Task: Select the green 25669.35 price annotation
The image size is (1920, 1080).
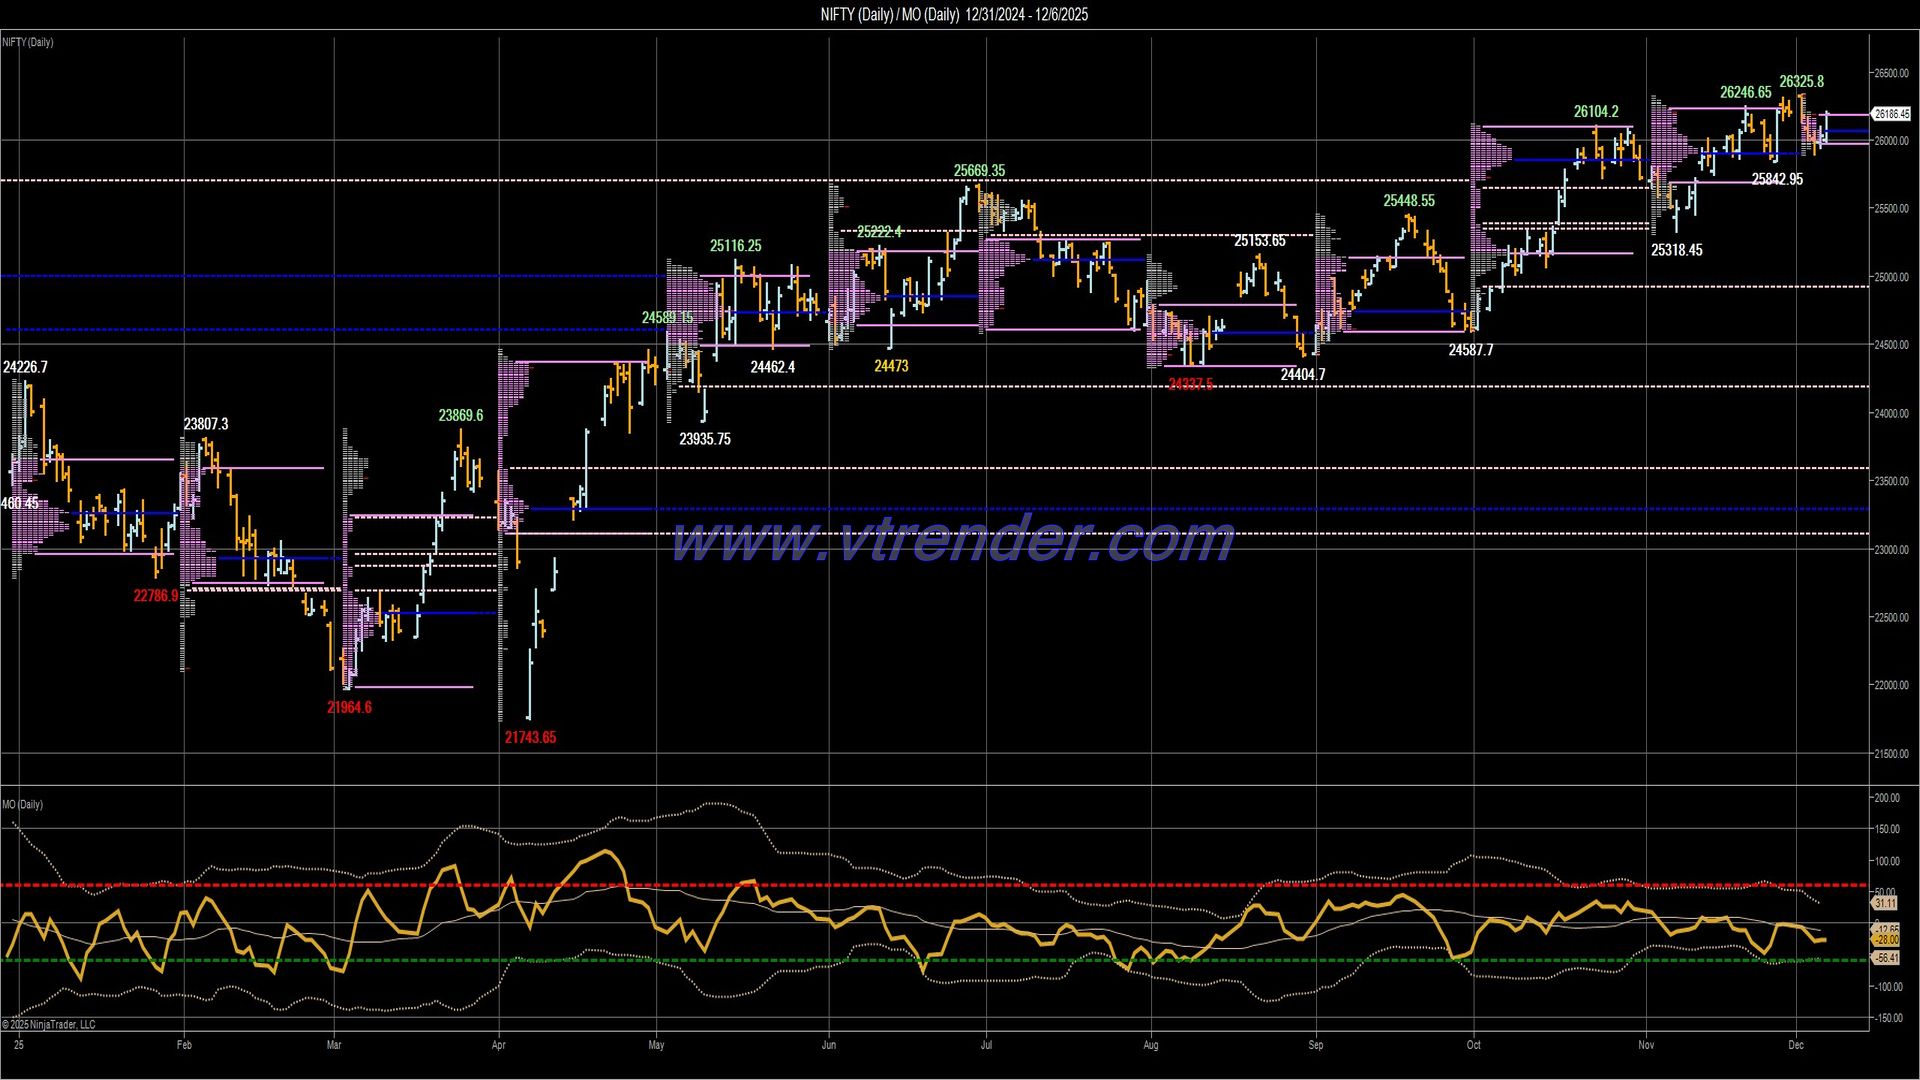Action: point(979,170)
